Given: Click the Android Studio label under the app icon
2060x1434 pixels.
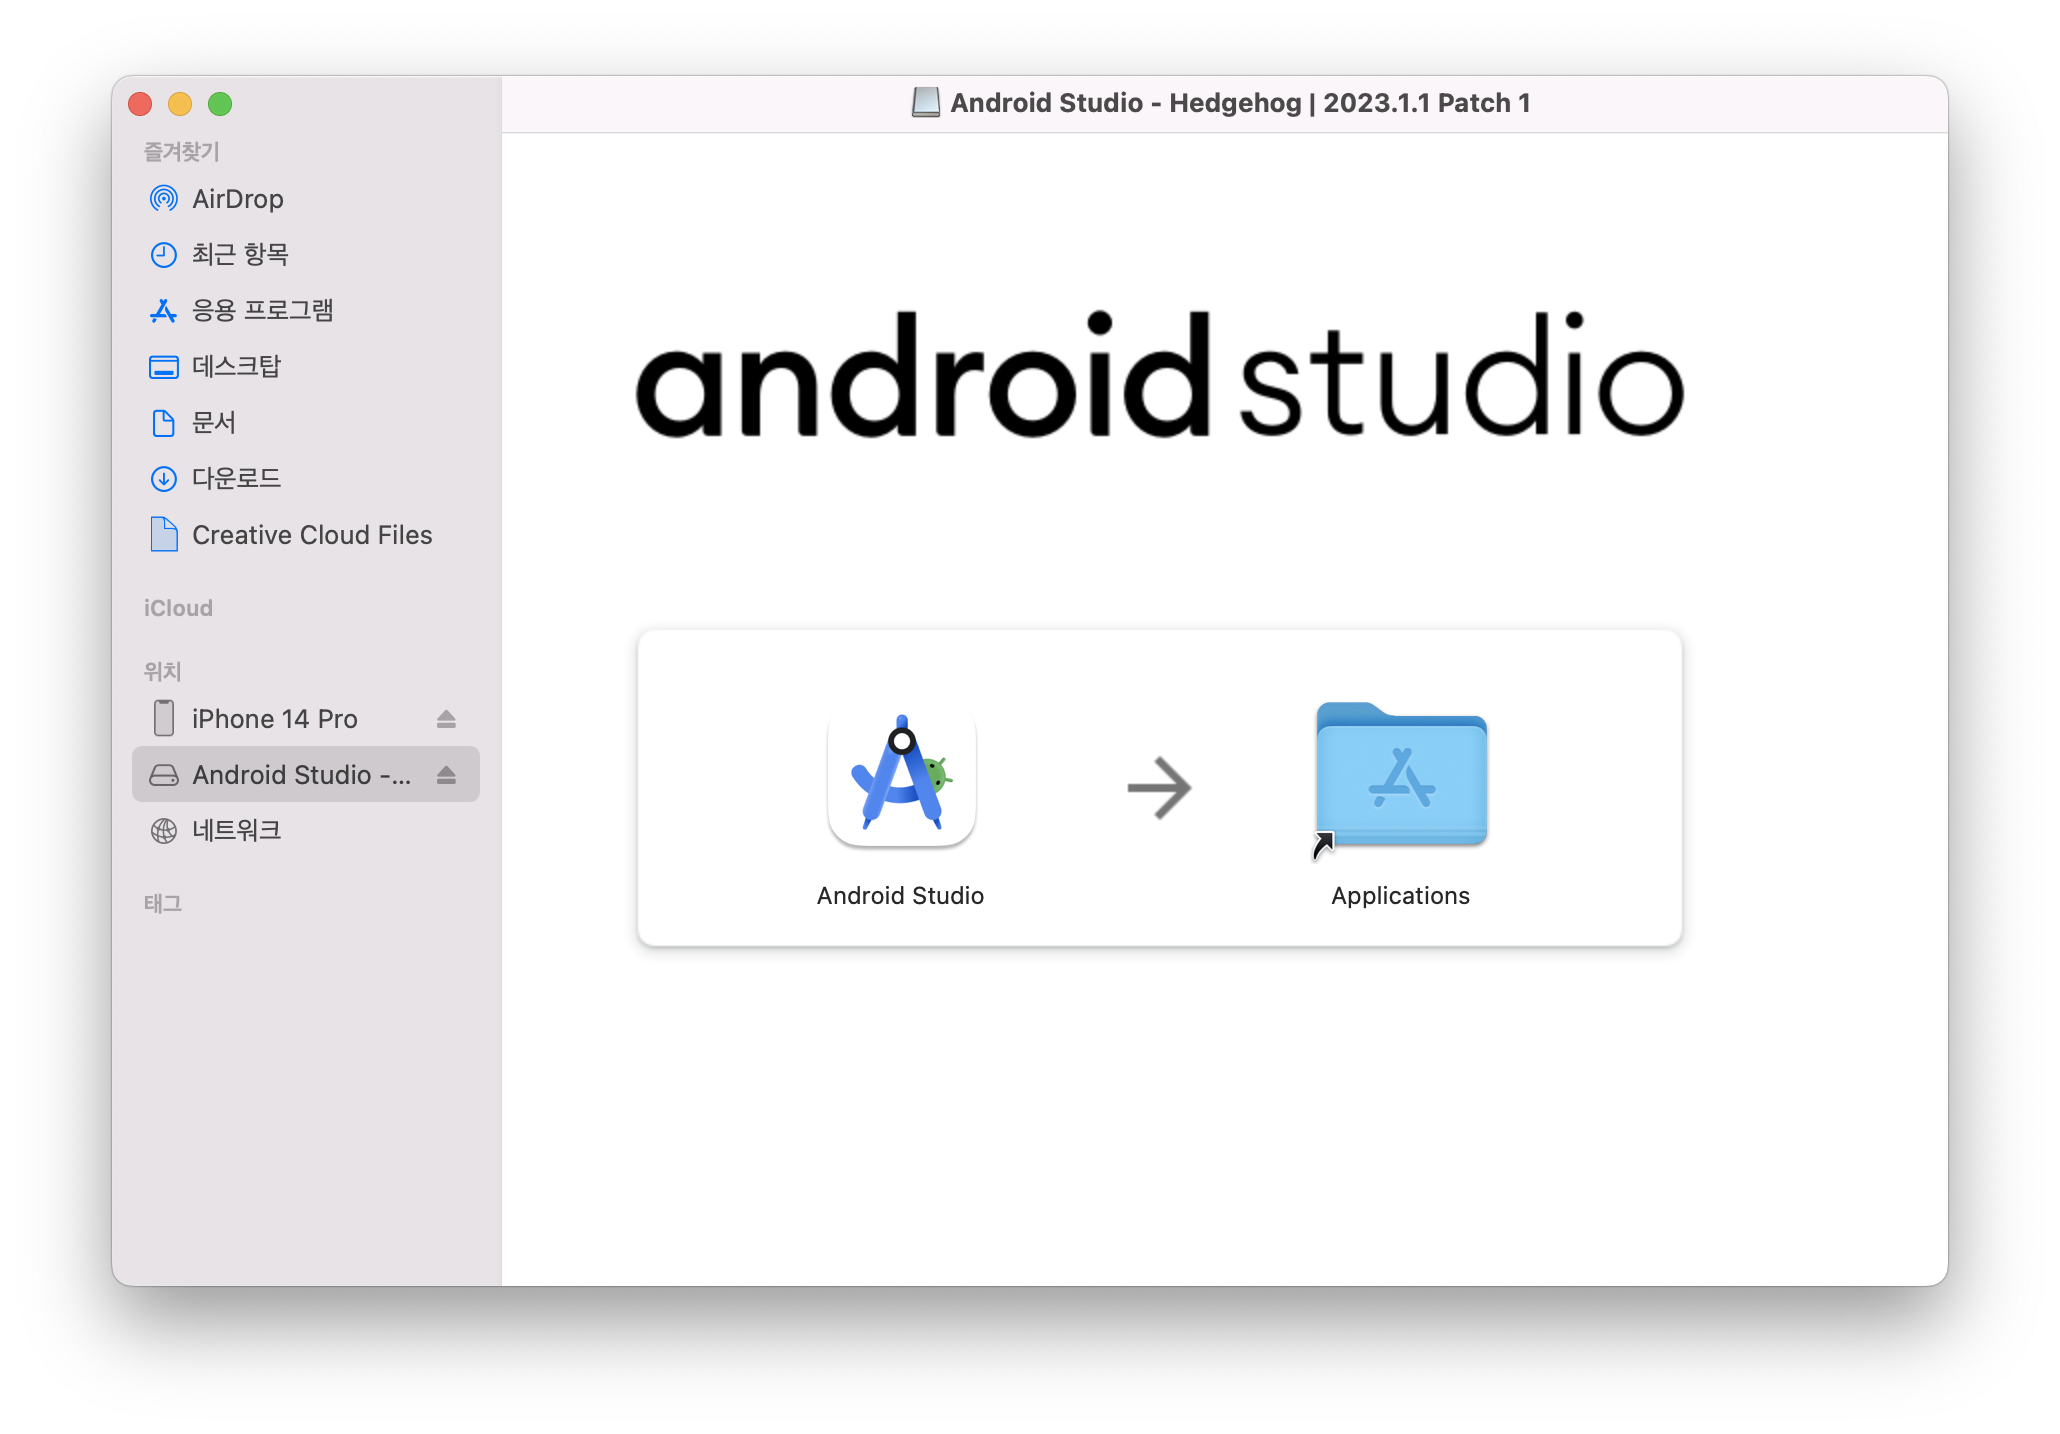Looking at the screenshot, I should tap(900, 896).
